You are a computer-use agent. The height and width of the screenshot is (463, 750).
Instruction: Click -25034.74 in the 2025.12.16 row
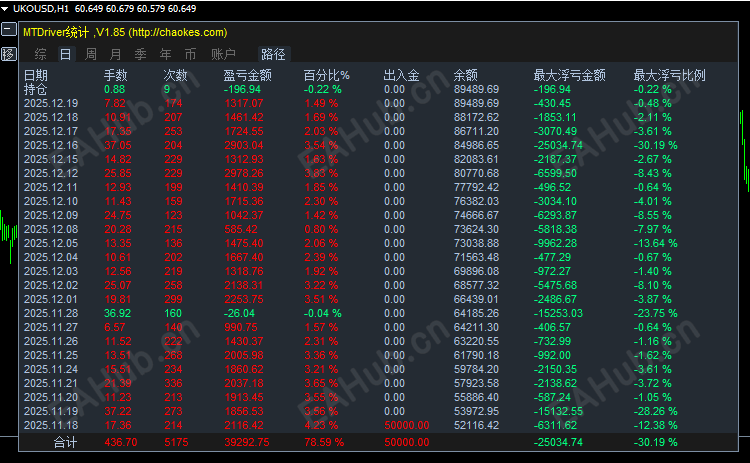tap(558, 145)
